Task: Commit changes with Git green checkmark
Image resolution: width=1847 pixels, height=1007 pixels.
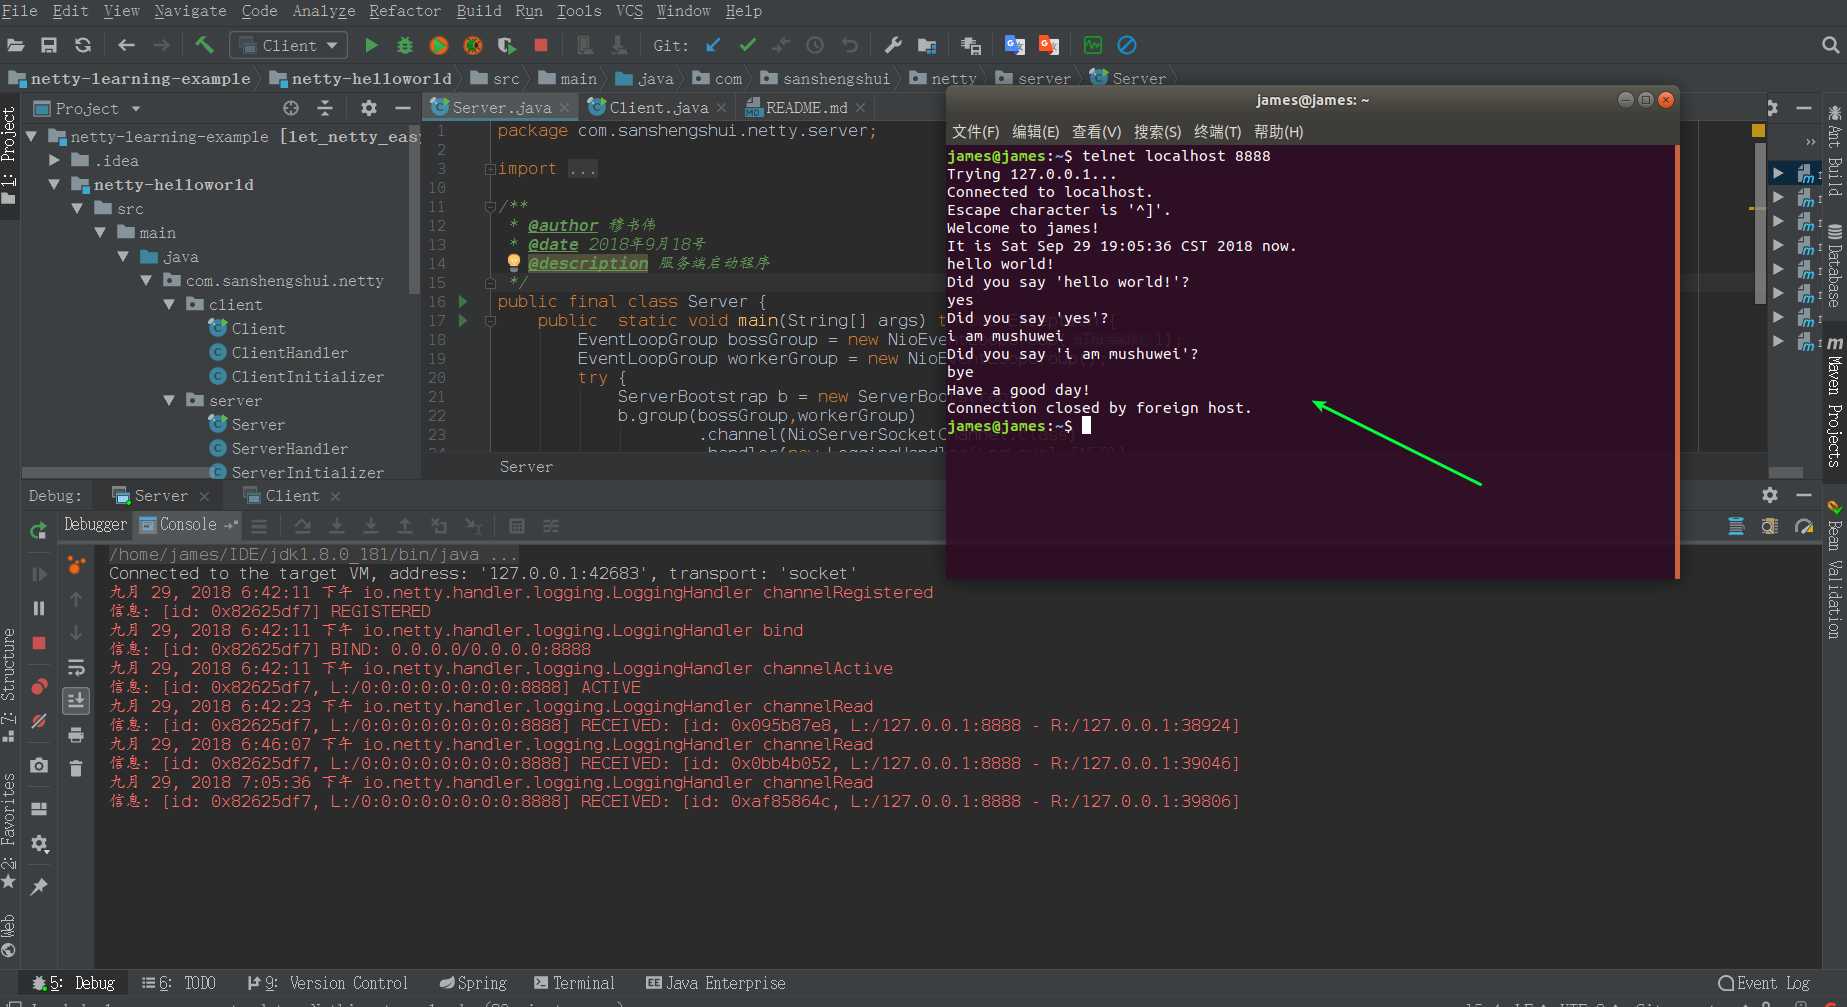Action: tap(747, 45)
